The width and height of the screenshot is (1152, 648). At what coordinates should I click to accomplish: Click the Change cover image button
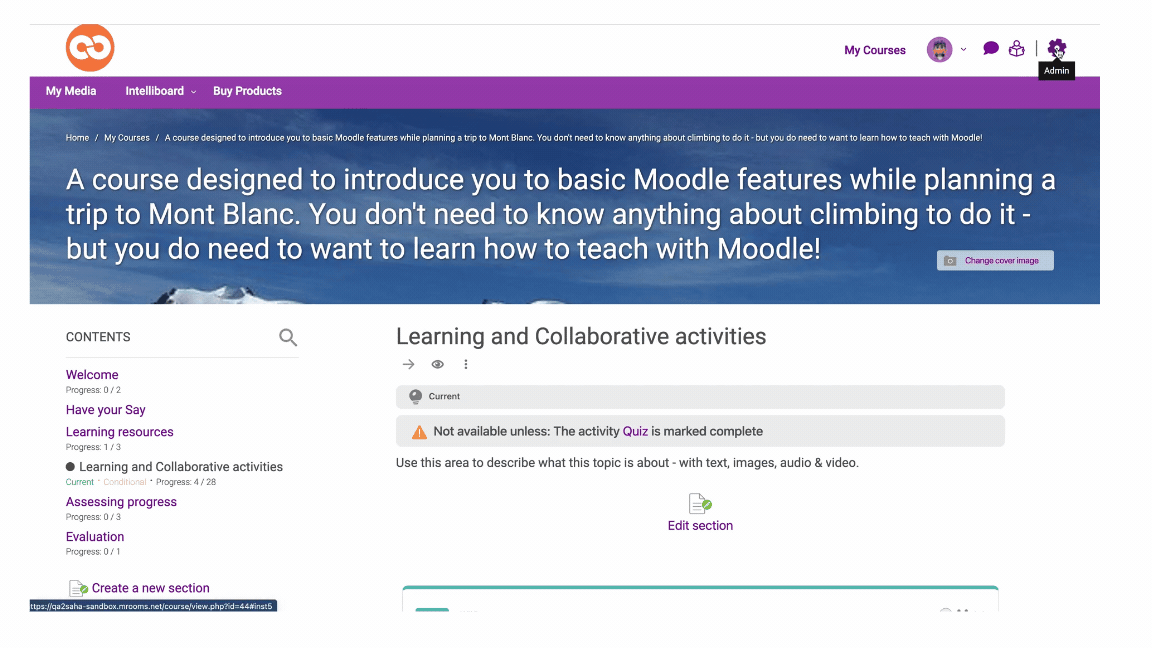[995, 261]
